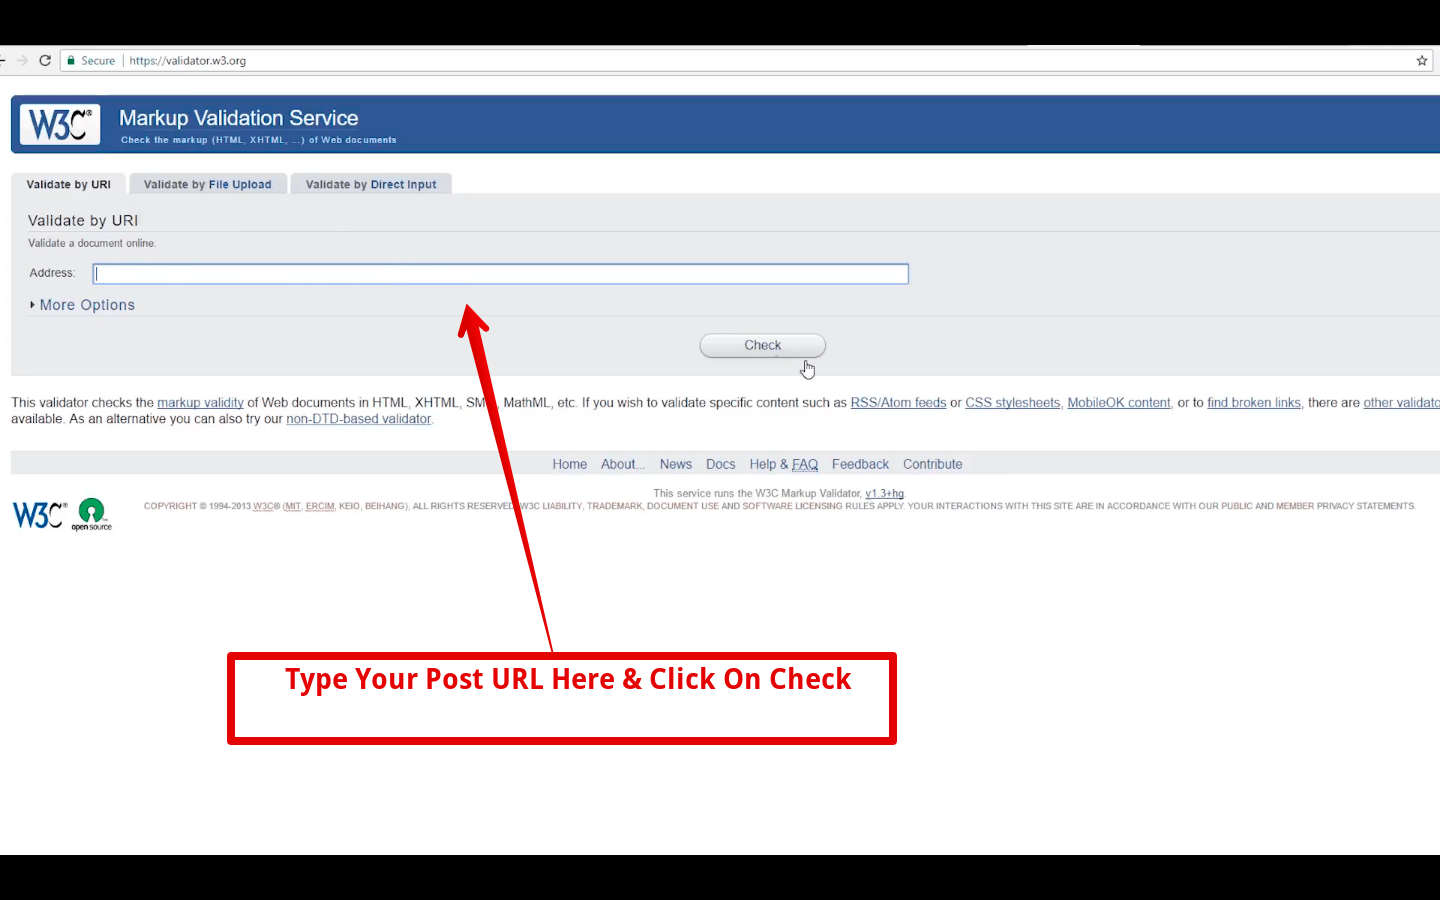
Task: Open the RSS/Atom feeds link
Action: pyautogui.click(x=898, y=403)
